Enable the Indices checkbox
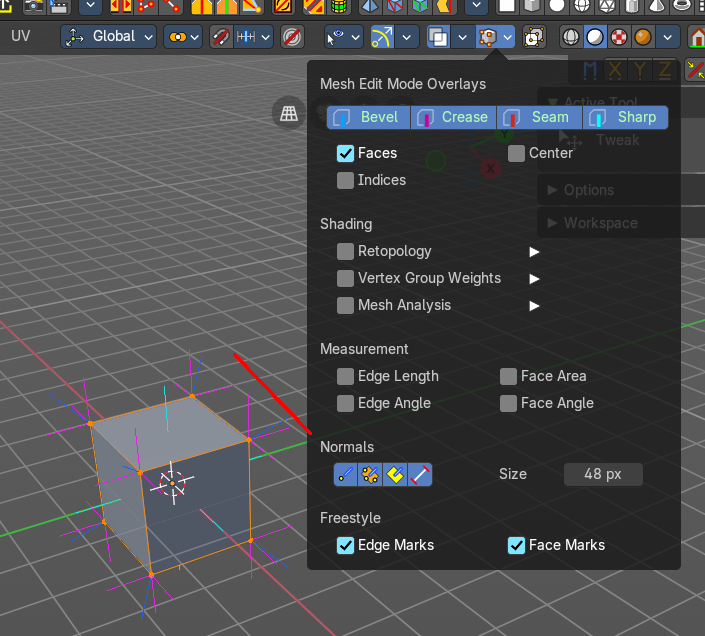Image resolution: width=705 pixels, height=636 pixels. [x=345, y=180]
